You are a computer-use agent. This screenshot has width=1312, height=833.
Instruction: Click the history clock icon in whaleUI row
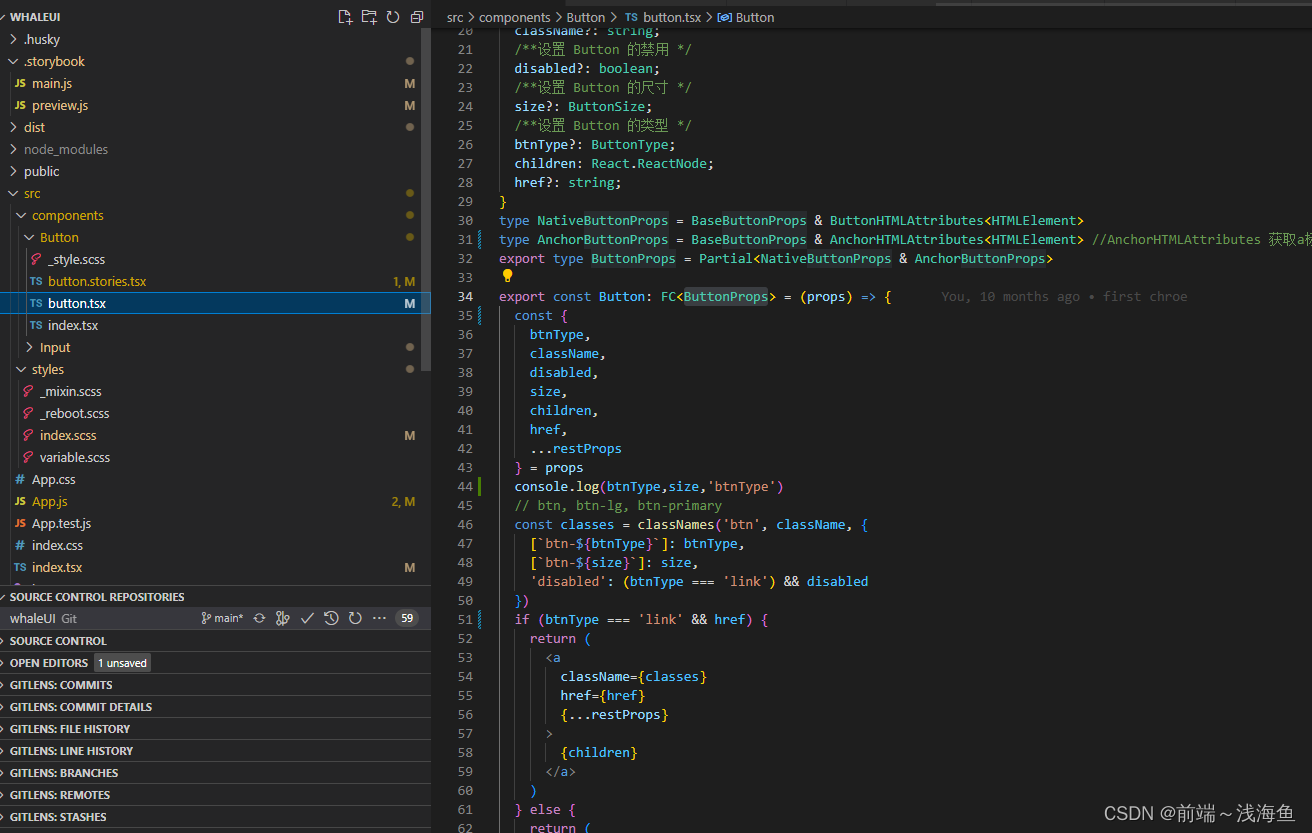pyautogui.click(x=331, y=618)
